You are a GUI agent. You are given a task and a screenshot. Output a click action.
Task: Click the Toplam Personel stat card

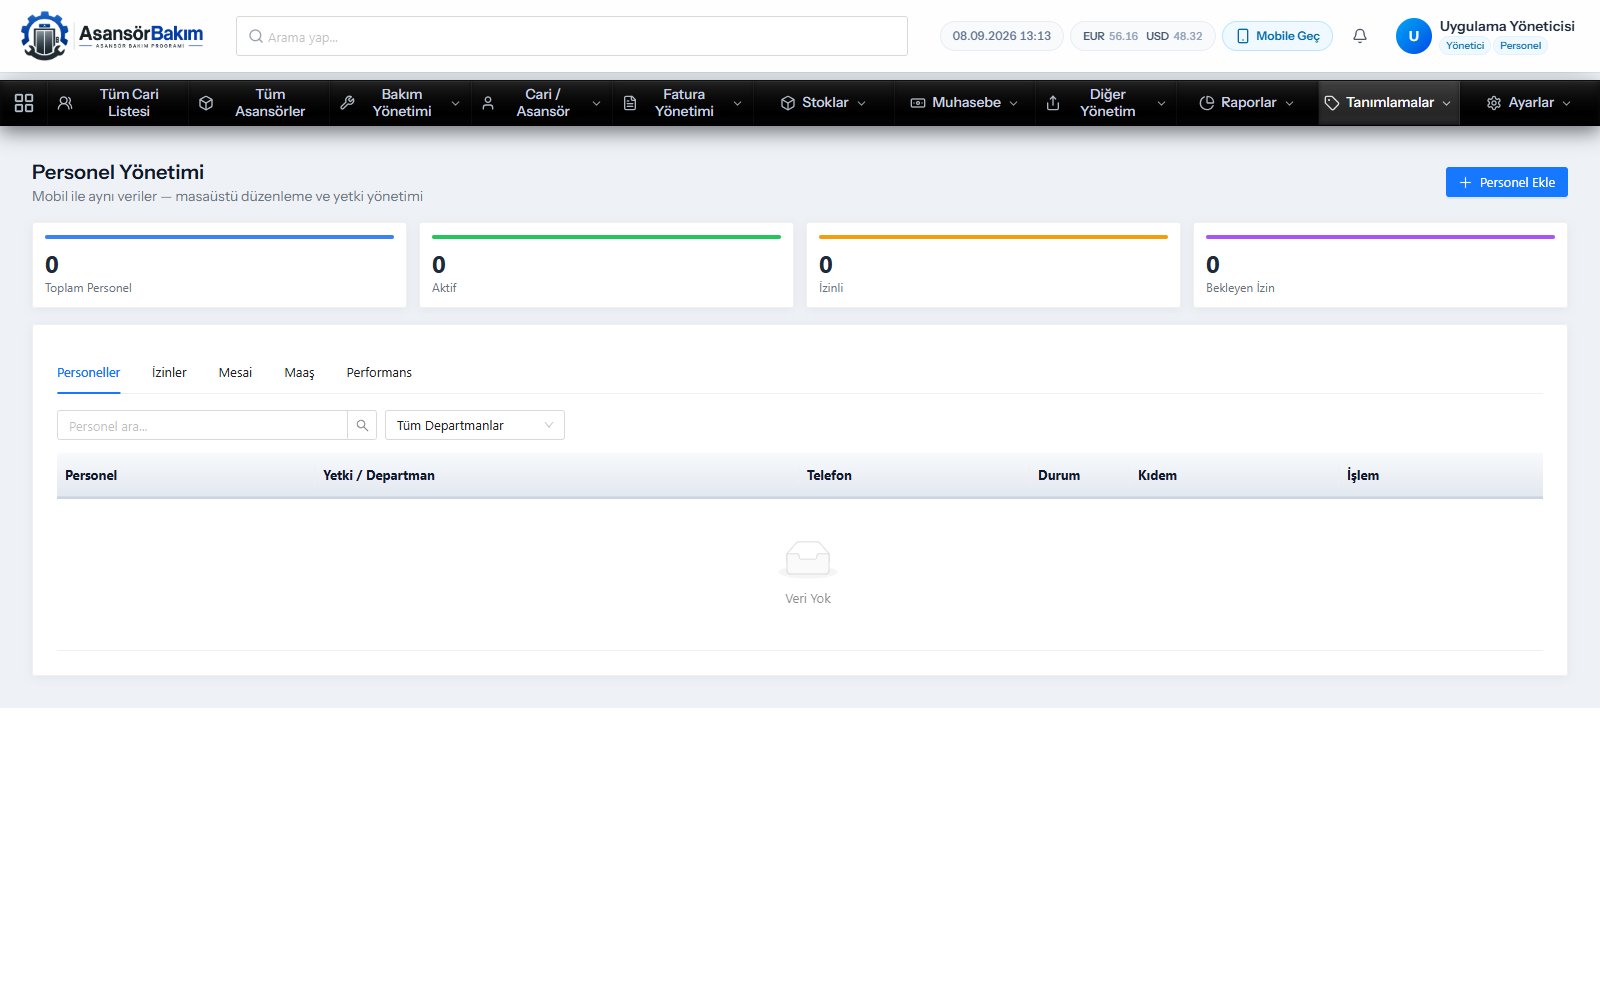[219, 265]
